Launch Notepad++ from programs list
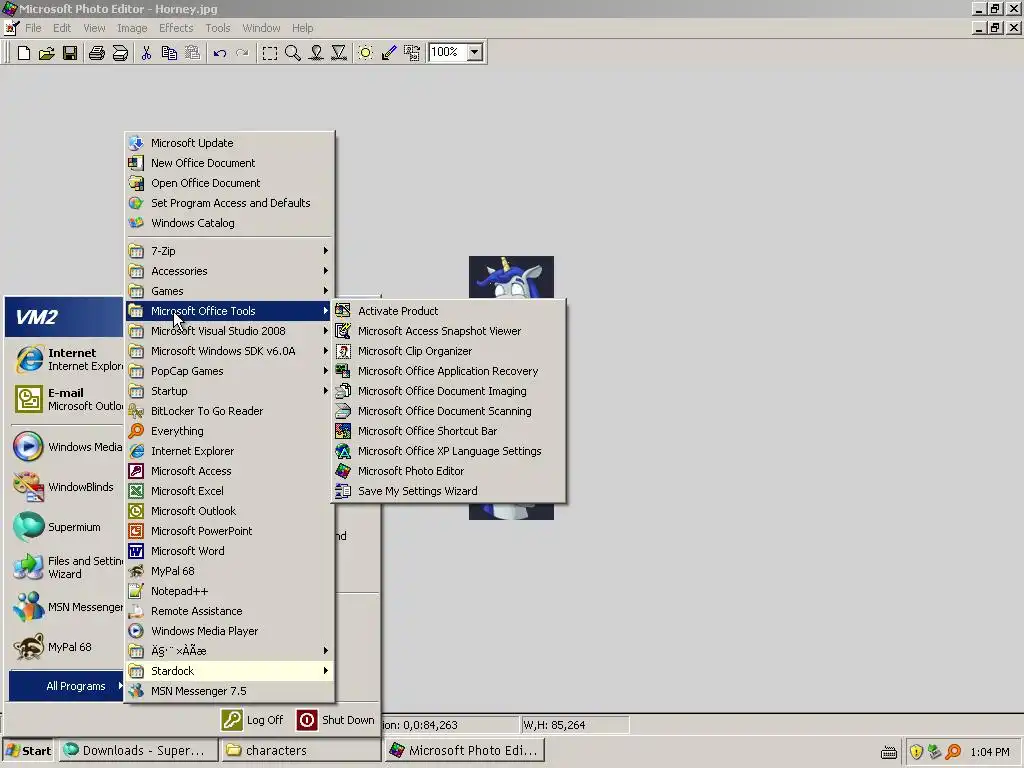Viewport: 1024px width, 768px height. click(229, 591)
